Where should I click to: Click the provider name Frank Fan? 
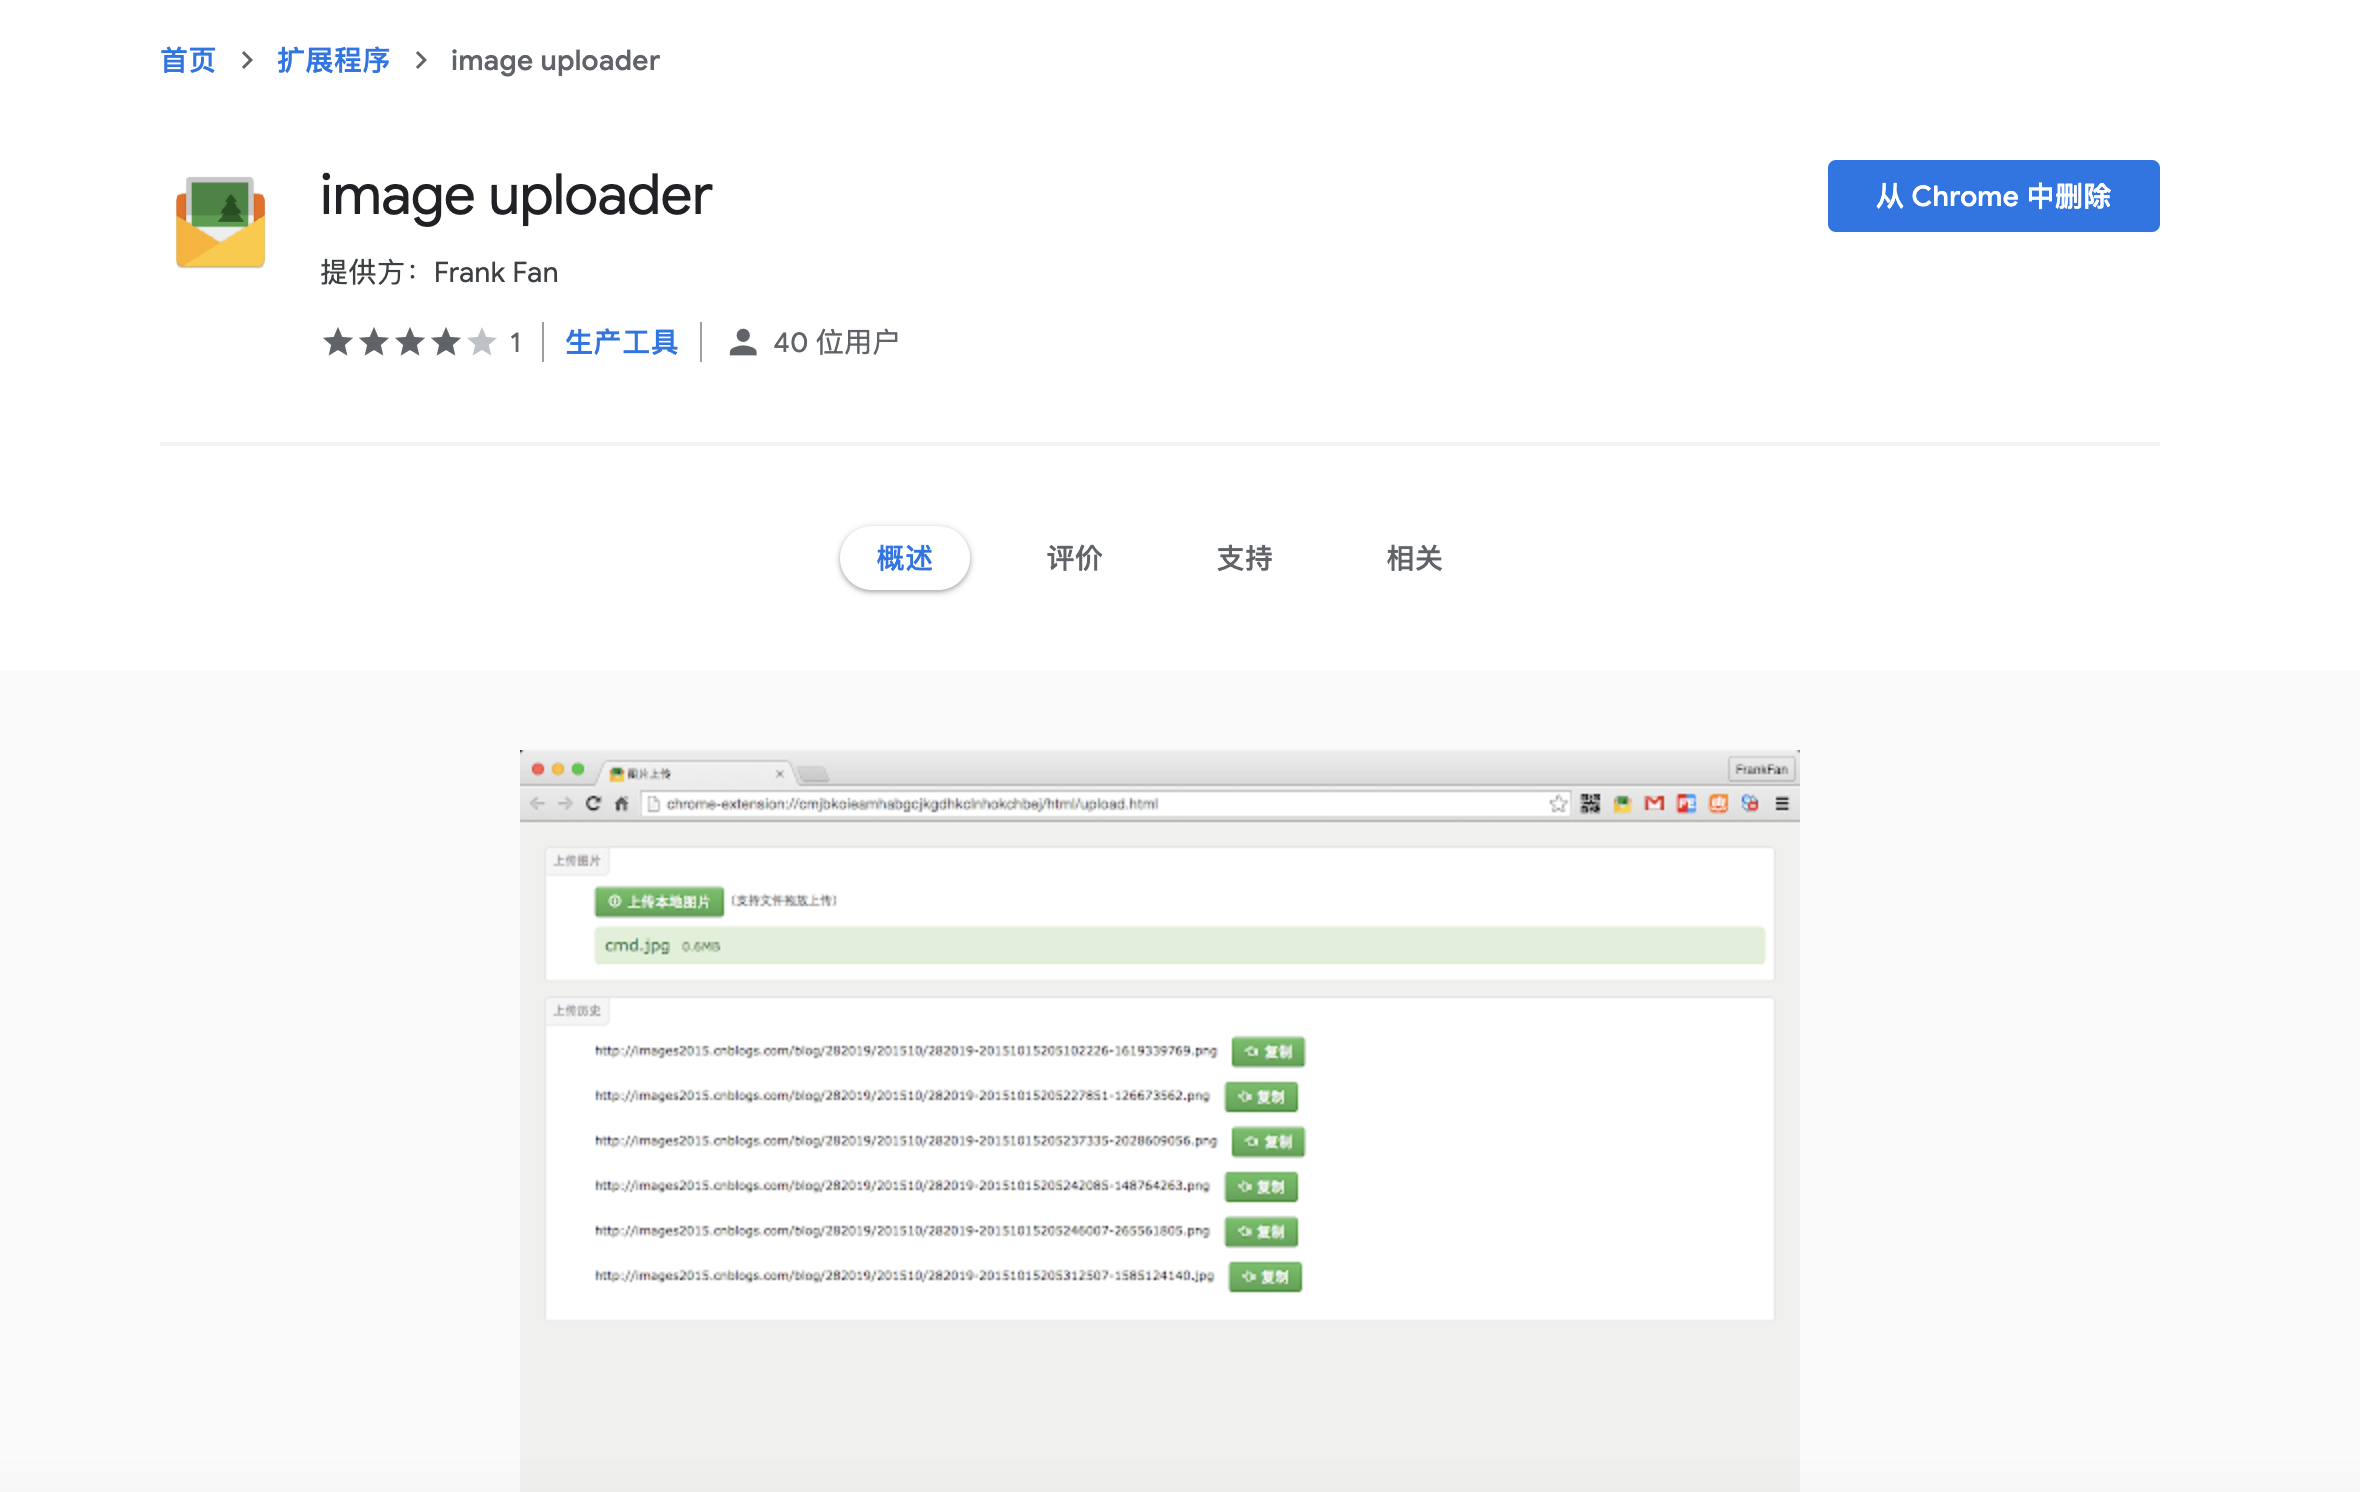click(496, 272)
